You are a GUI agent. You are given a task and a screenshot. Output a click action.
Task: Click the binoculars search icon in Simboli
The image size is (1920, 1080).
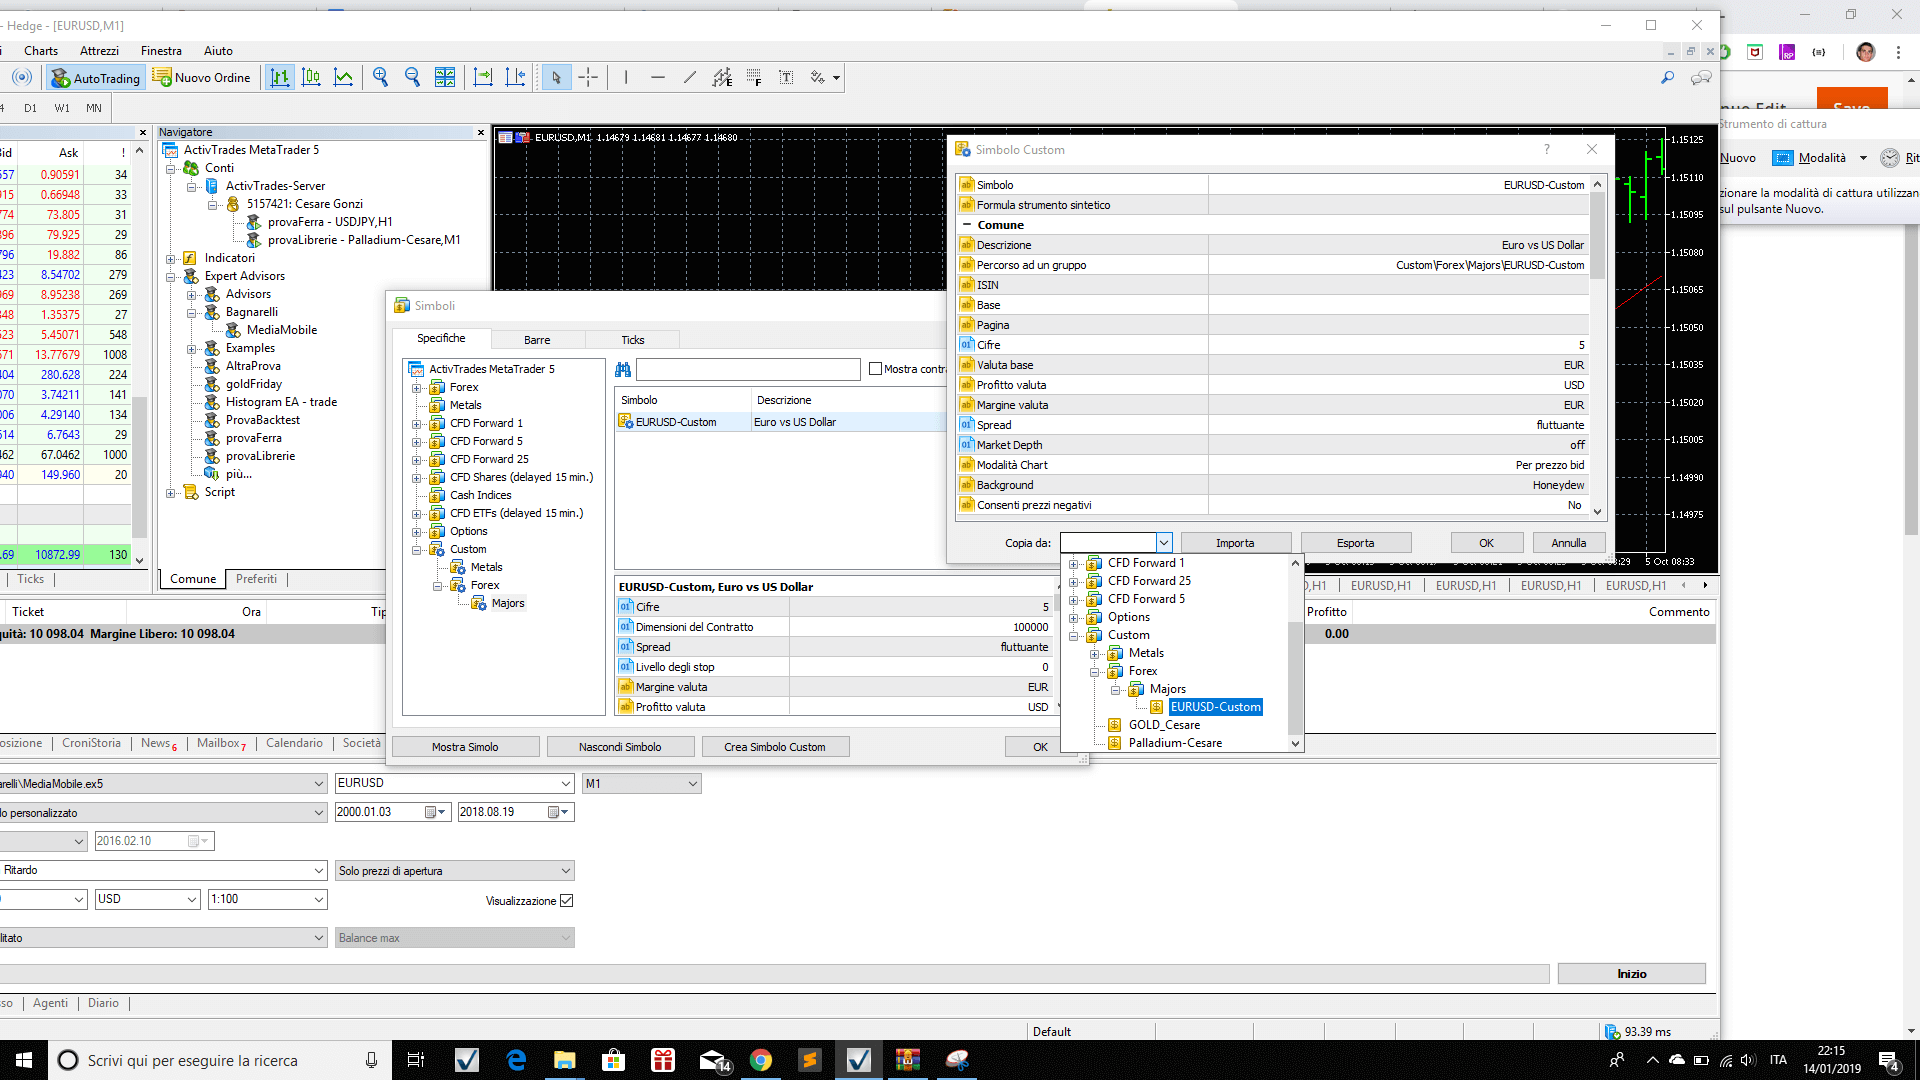pos(623,370)
